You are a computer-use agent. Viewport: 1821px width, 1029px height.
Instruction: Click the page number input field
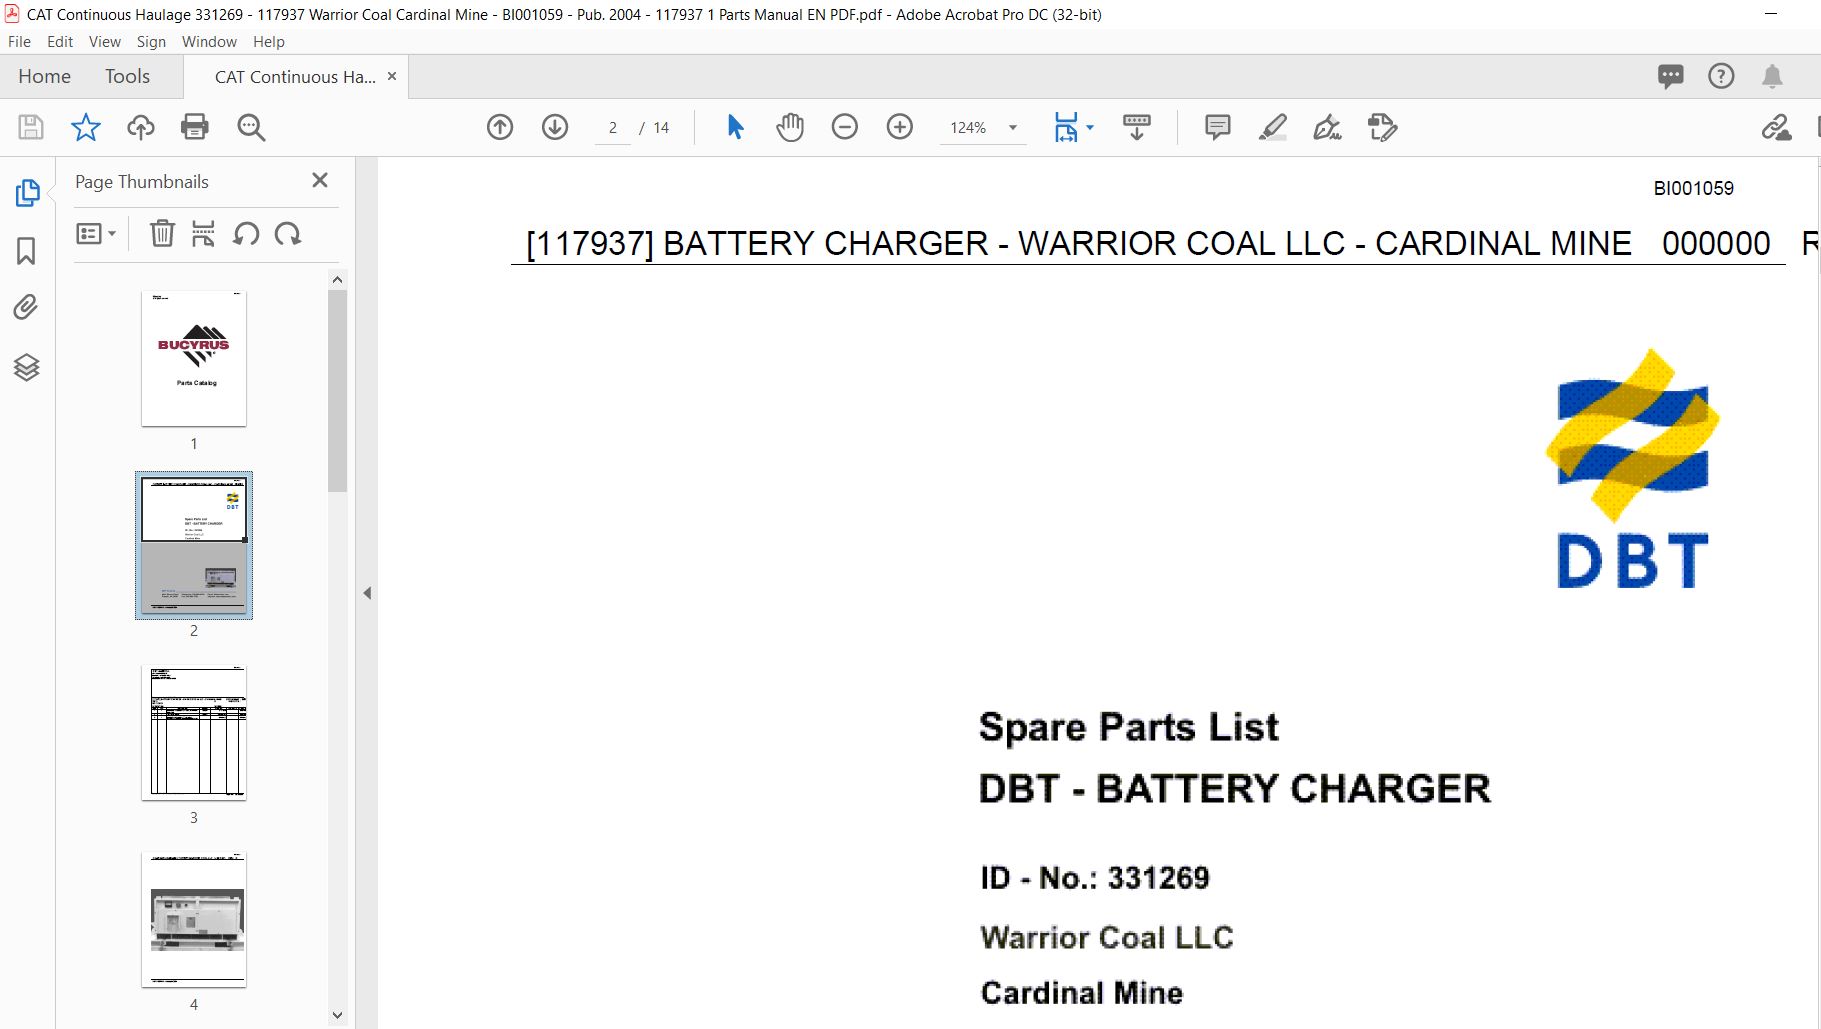(613, 127)
